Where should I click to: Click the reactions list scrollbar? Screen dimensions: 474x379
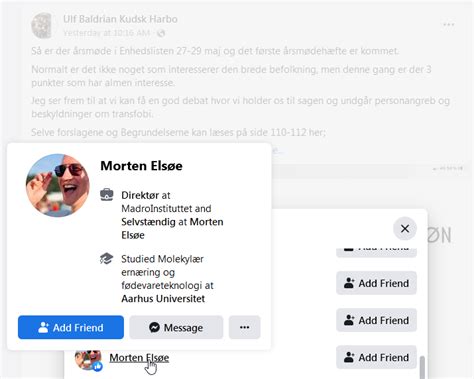pos(422,367)
